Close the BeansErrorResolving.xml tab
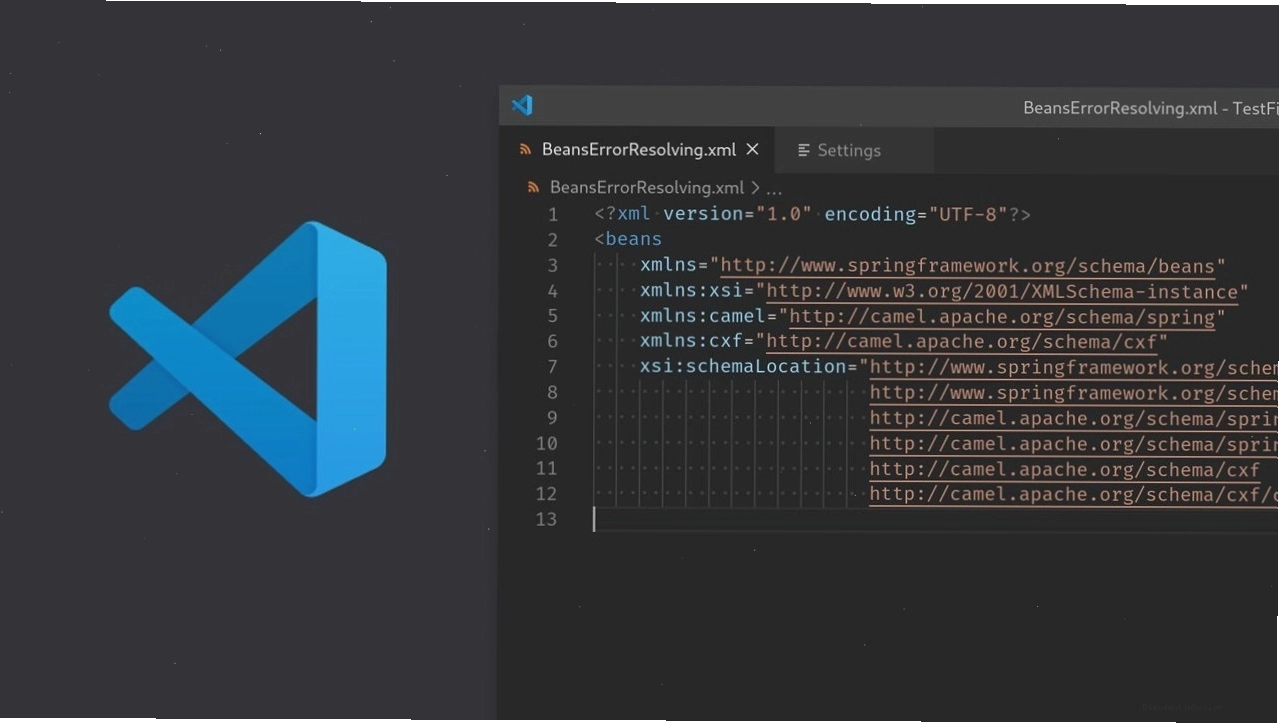 (x=753, y=149)
